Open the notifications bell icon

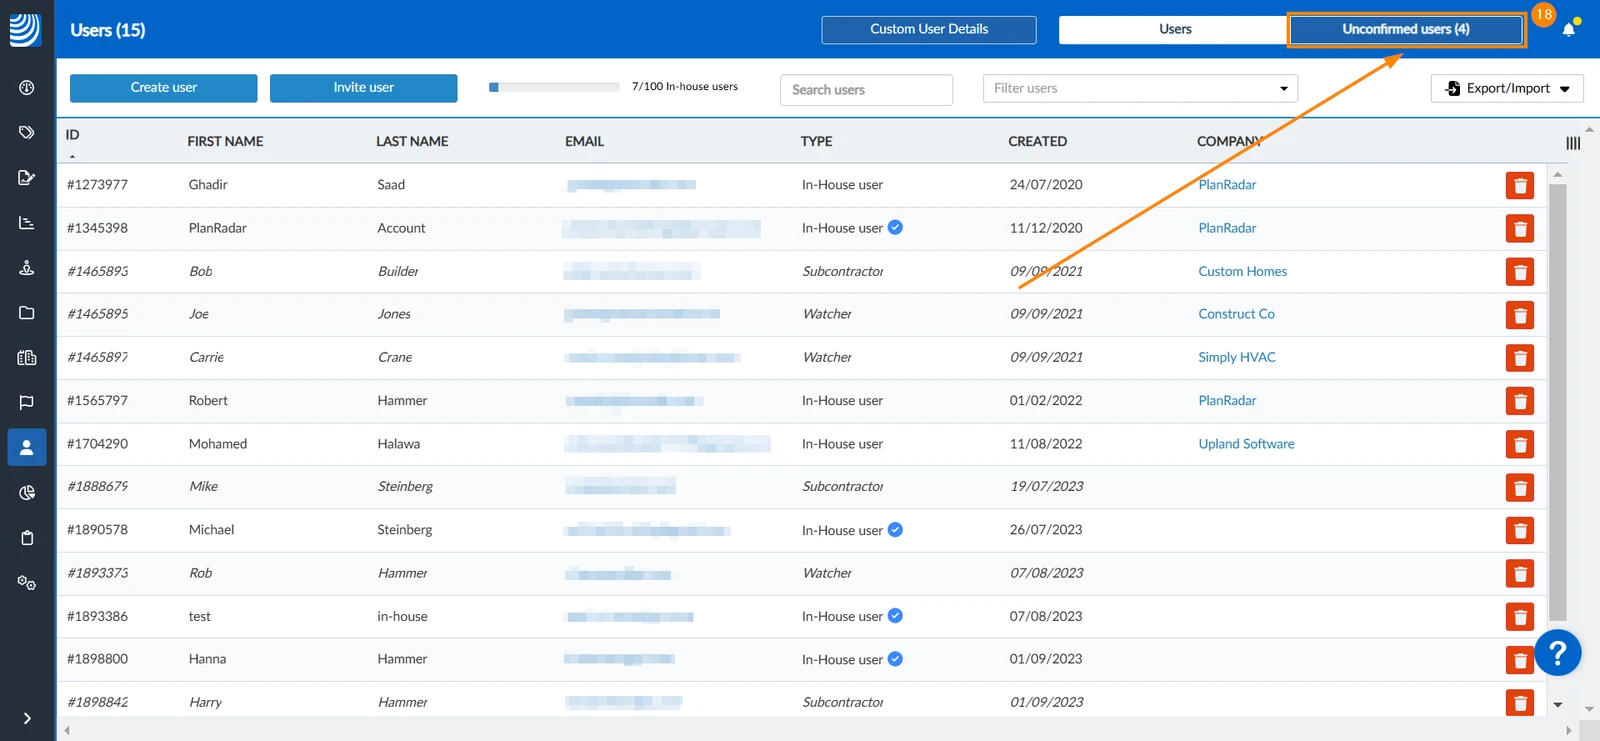(x=1568, y=30)
